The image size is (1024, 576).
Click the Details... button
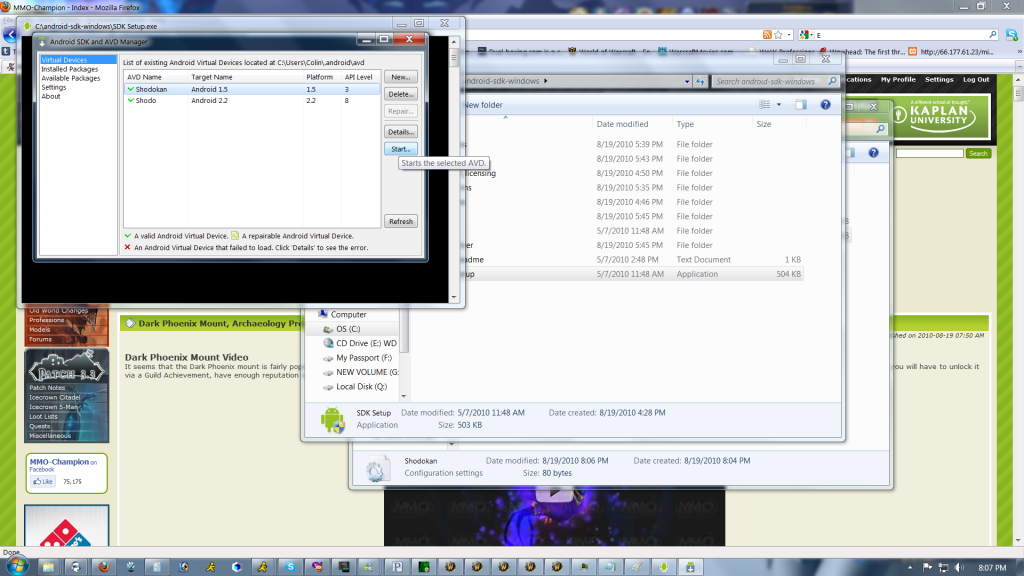[400, 132]
